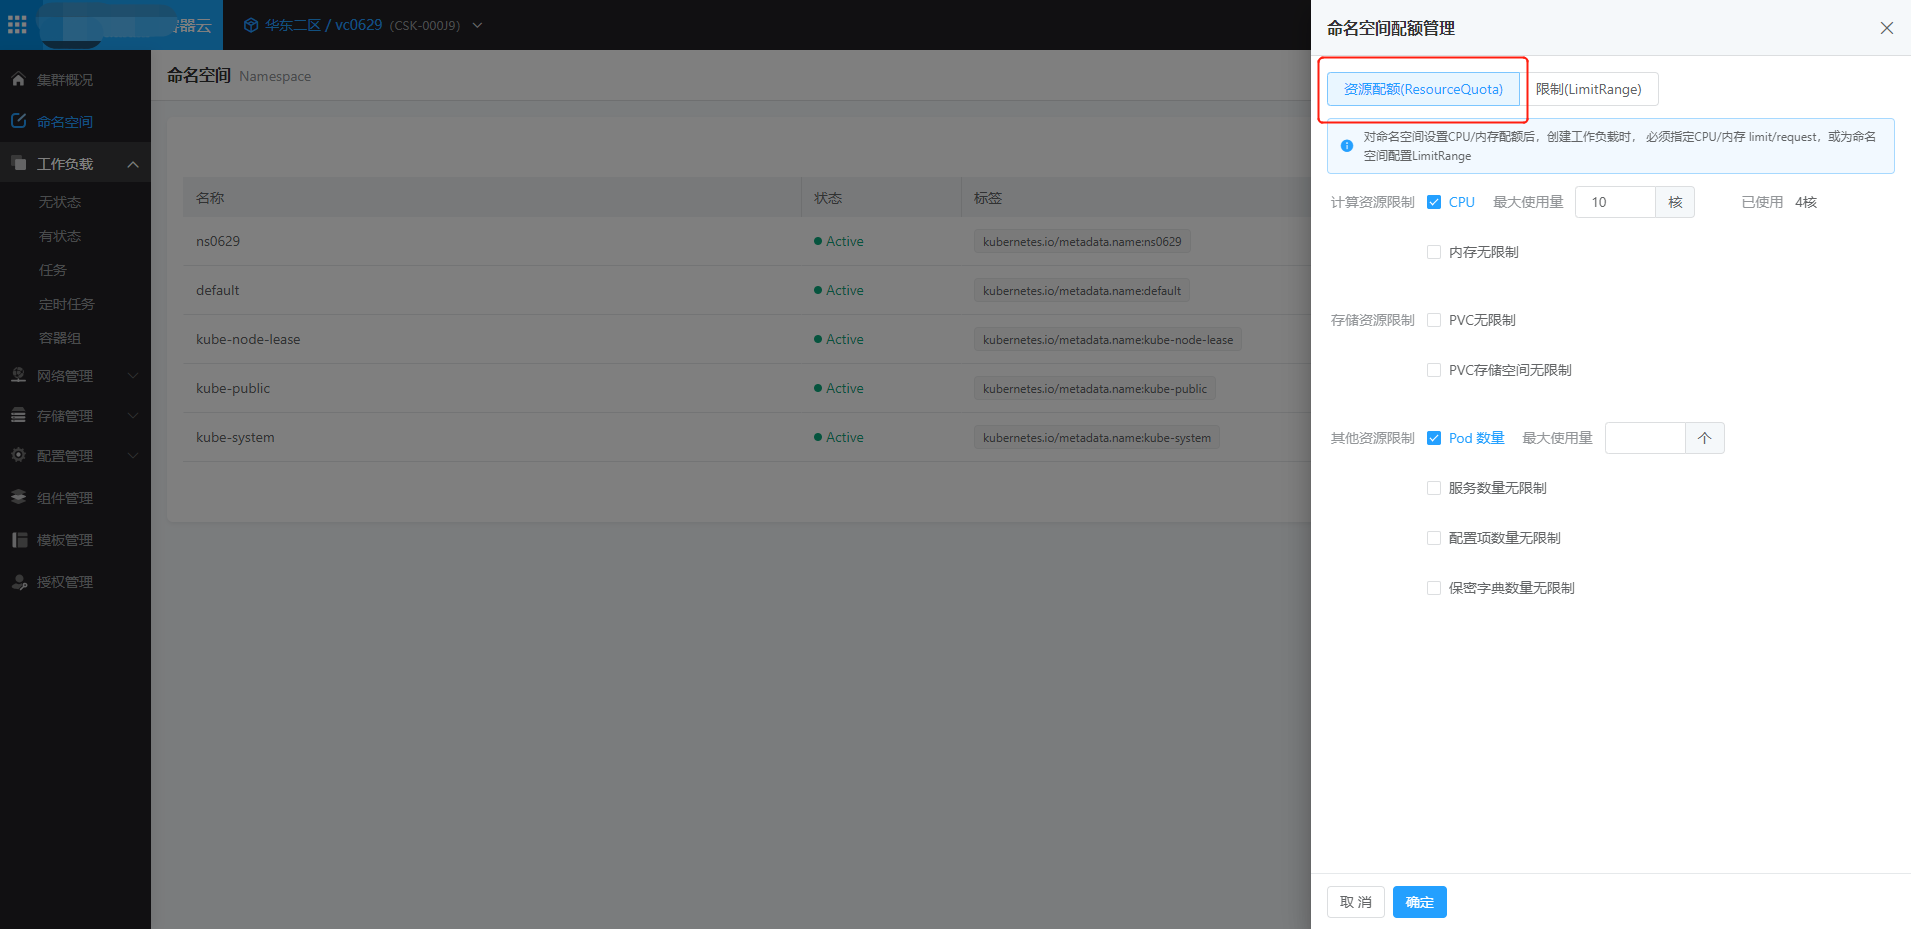Click the 存储管理 storage icon
This screenshot has width=1911, height=929.
click(18, 415)
